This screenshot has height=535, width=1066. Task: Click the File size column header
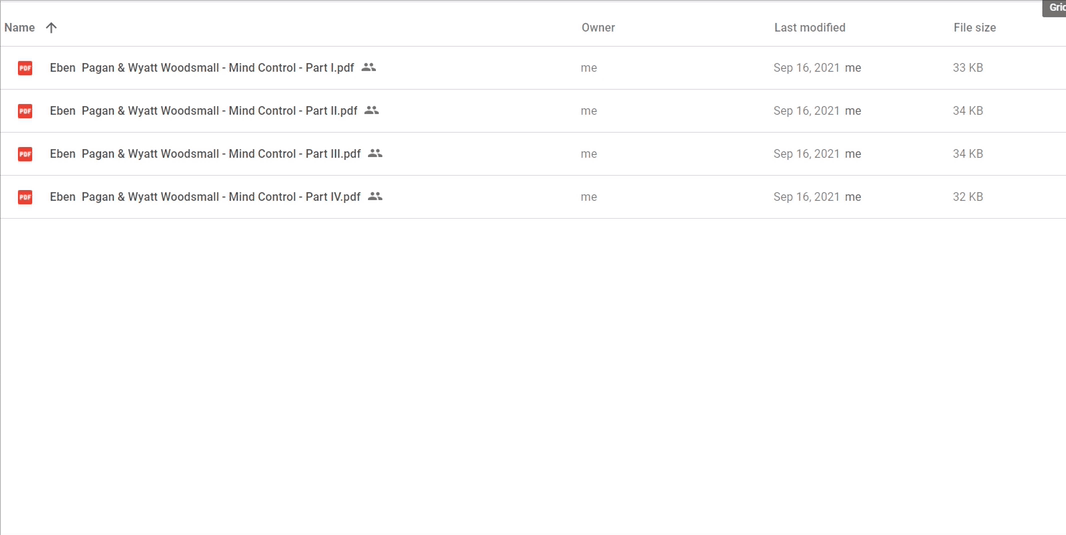[975, 28]
